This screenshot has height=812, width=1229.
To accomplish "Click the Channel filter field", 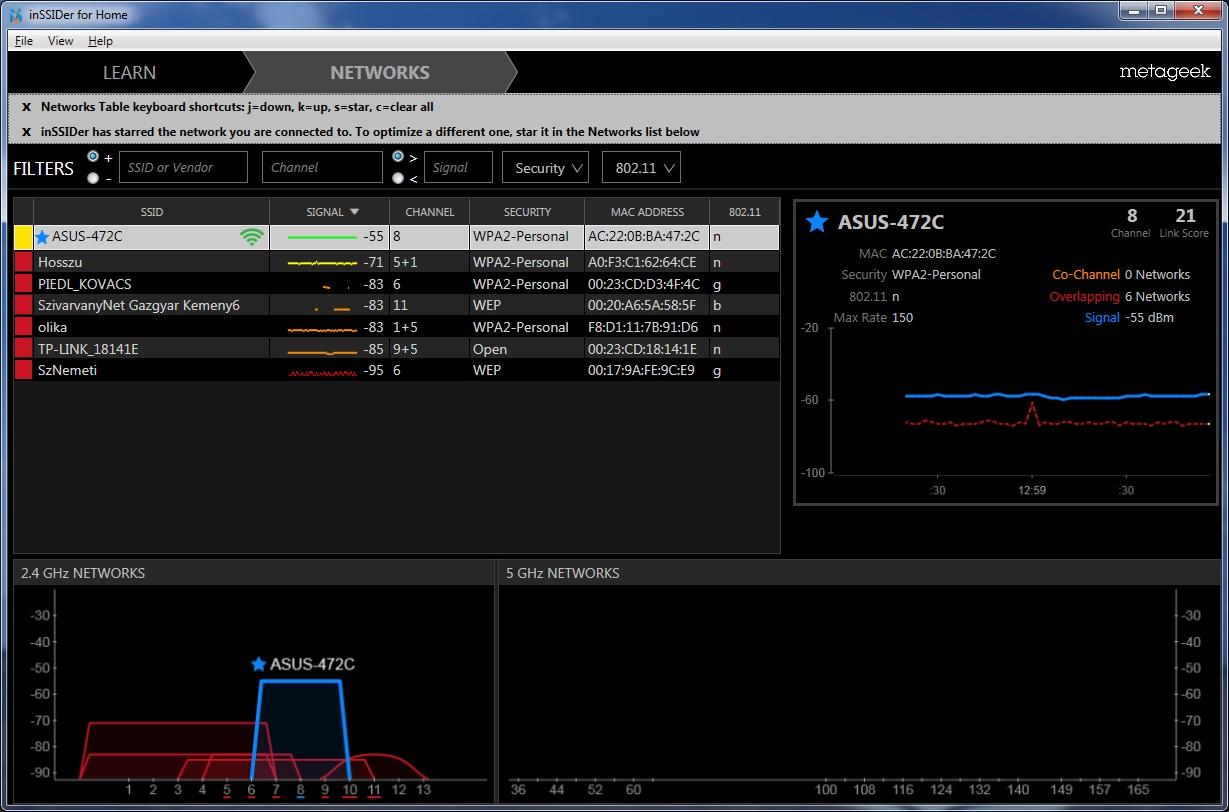I will pyautogui.click(x=322, y=168).
